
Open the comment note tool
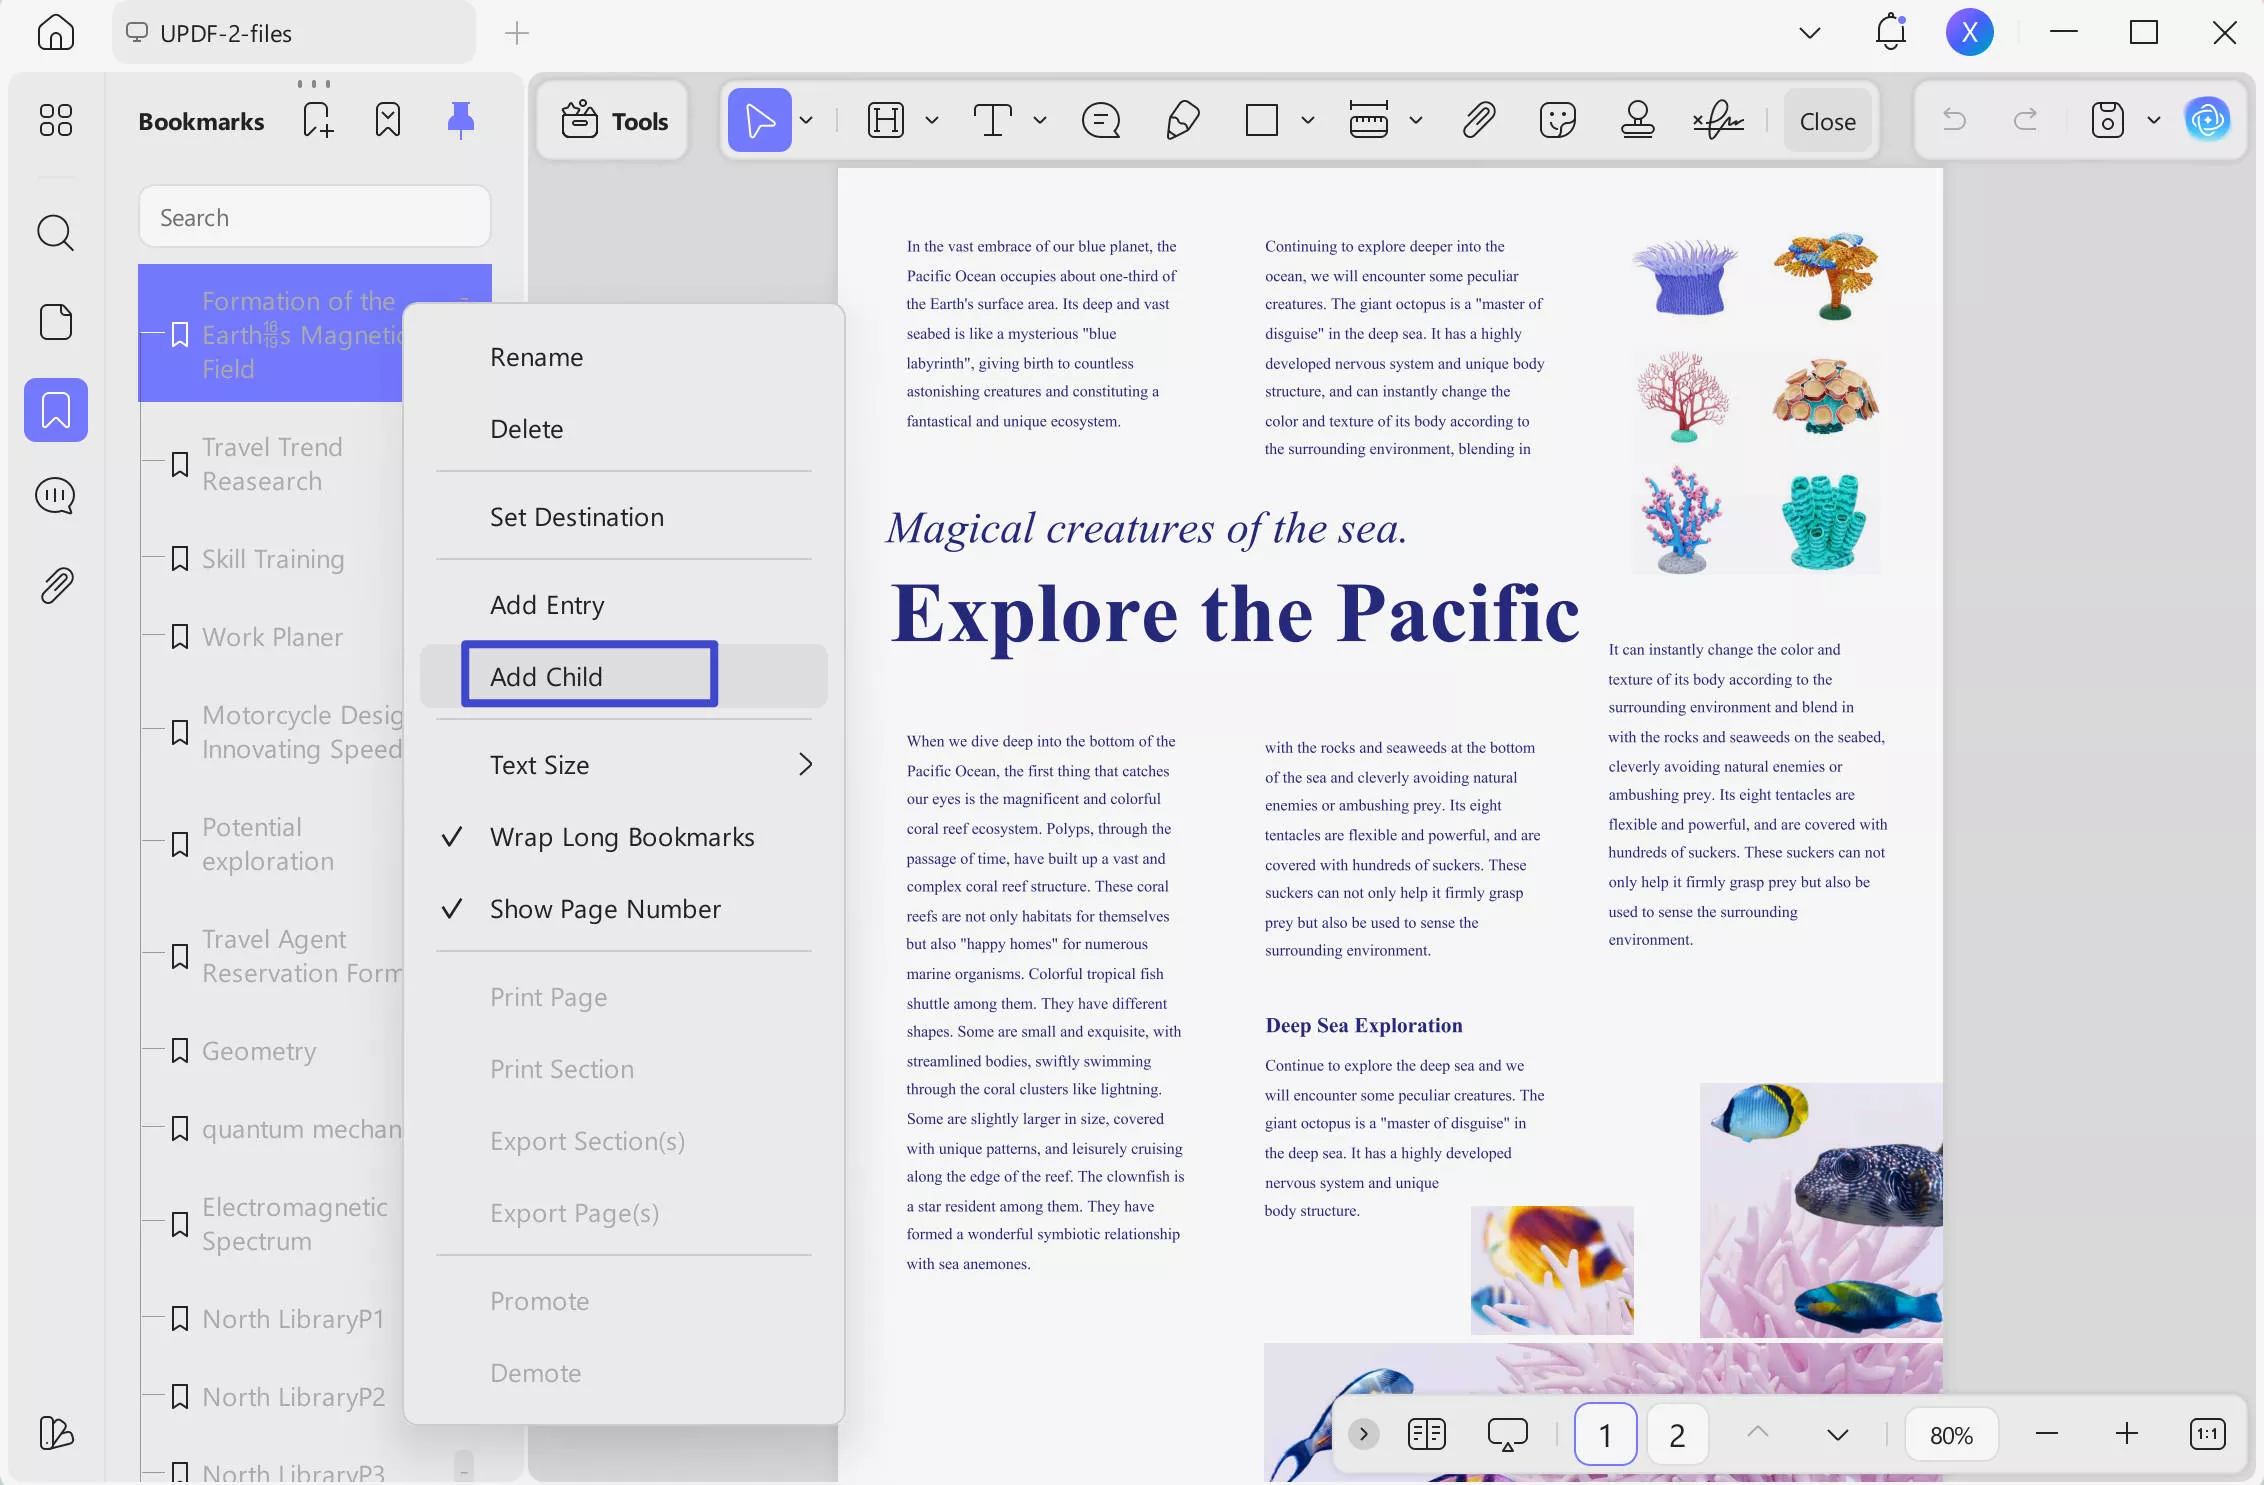click(1100, 121)
